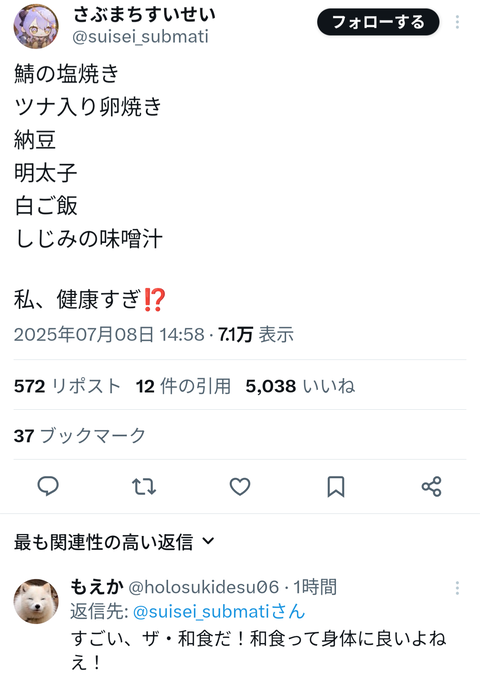View the 572 リポスト list

pos(67,386)
